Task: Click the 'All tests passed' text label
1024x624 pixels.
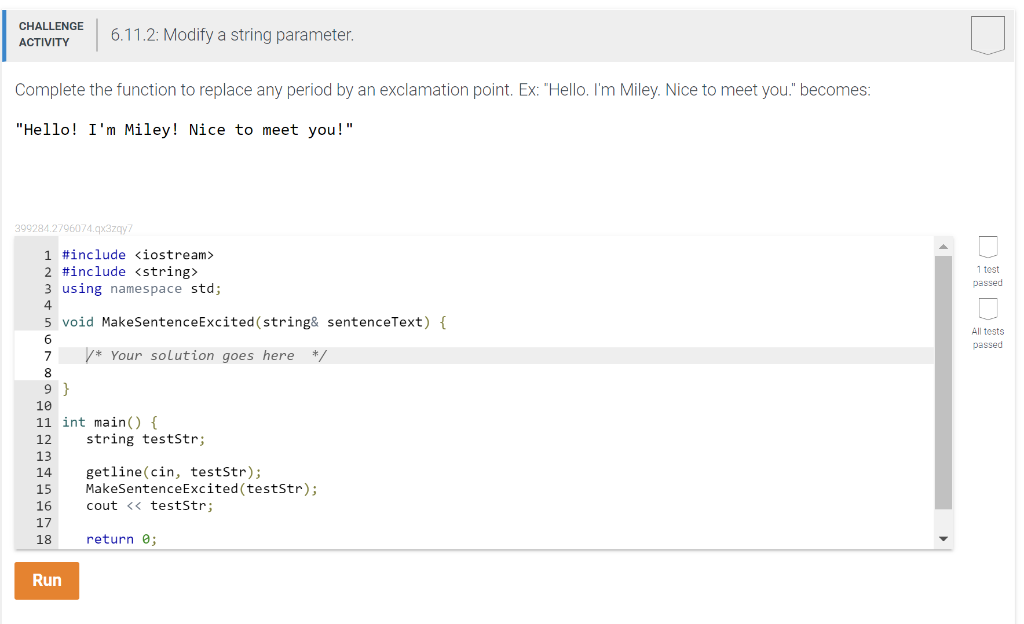Action: pos(987,338)
